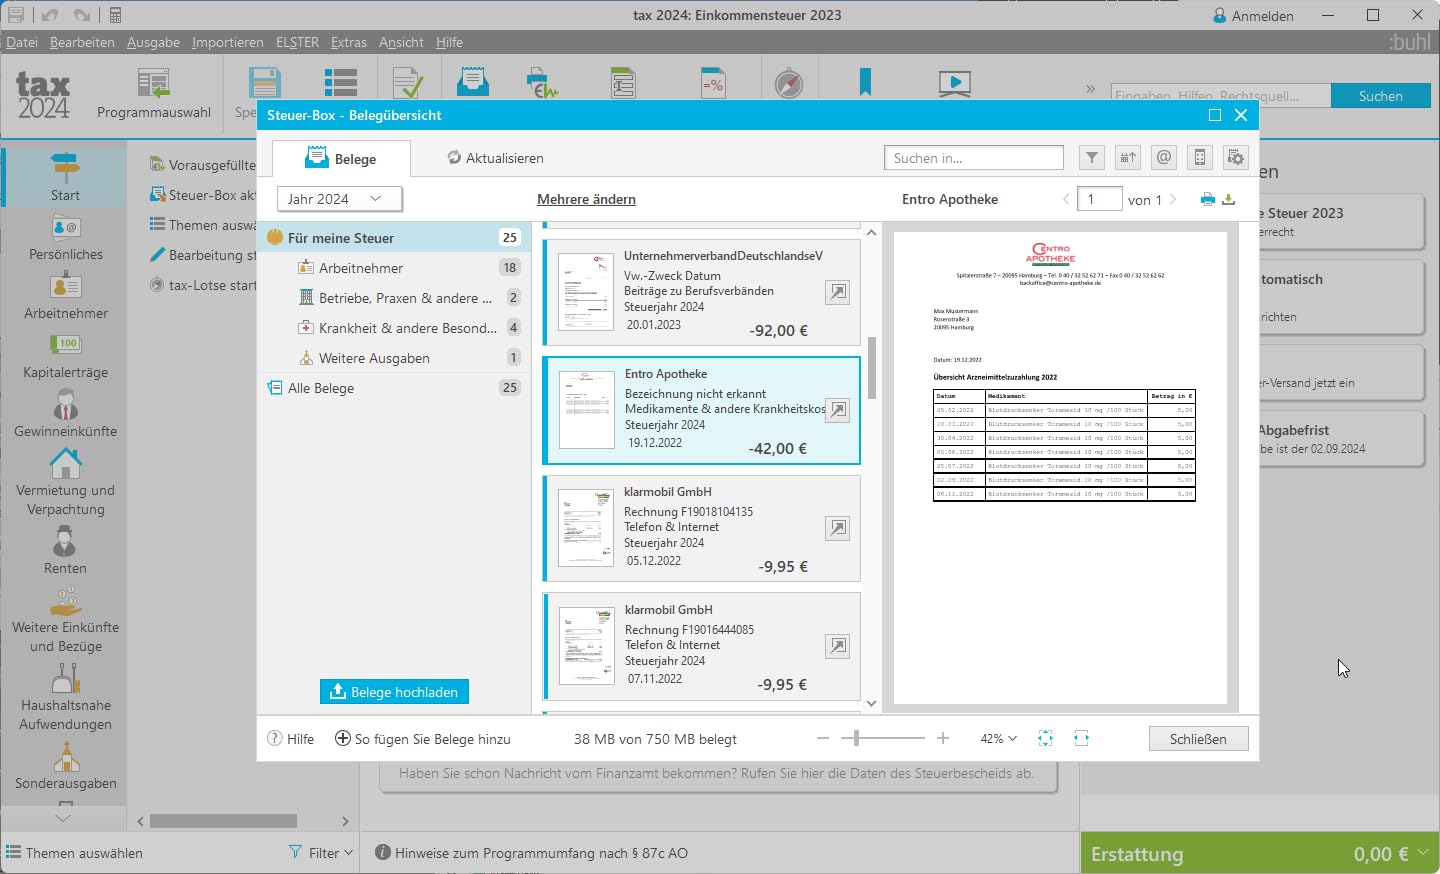Download the Entro Apotheke receipt
This screenshot has width=1440, height=874.
pos(1229,199)
